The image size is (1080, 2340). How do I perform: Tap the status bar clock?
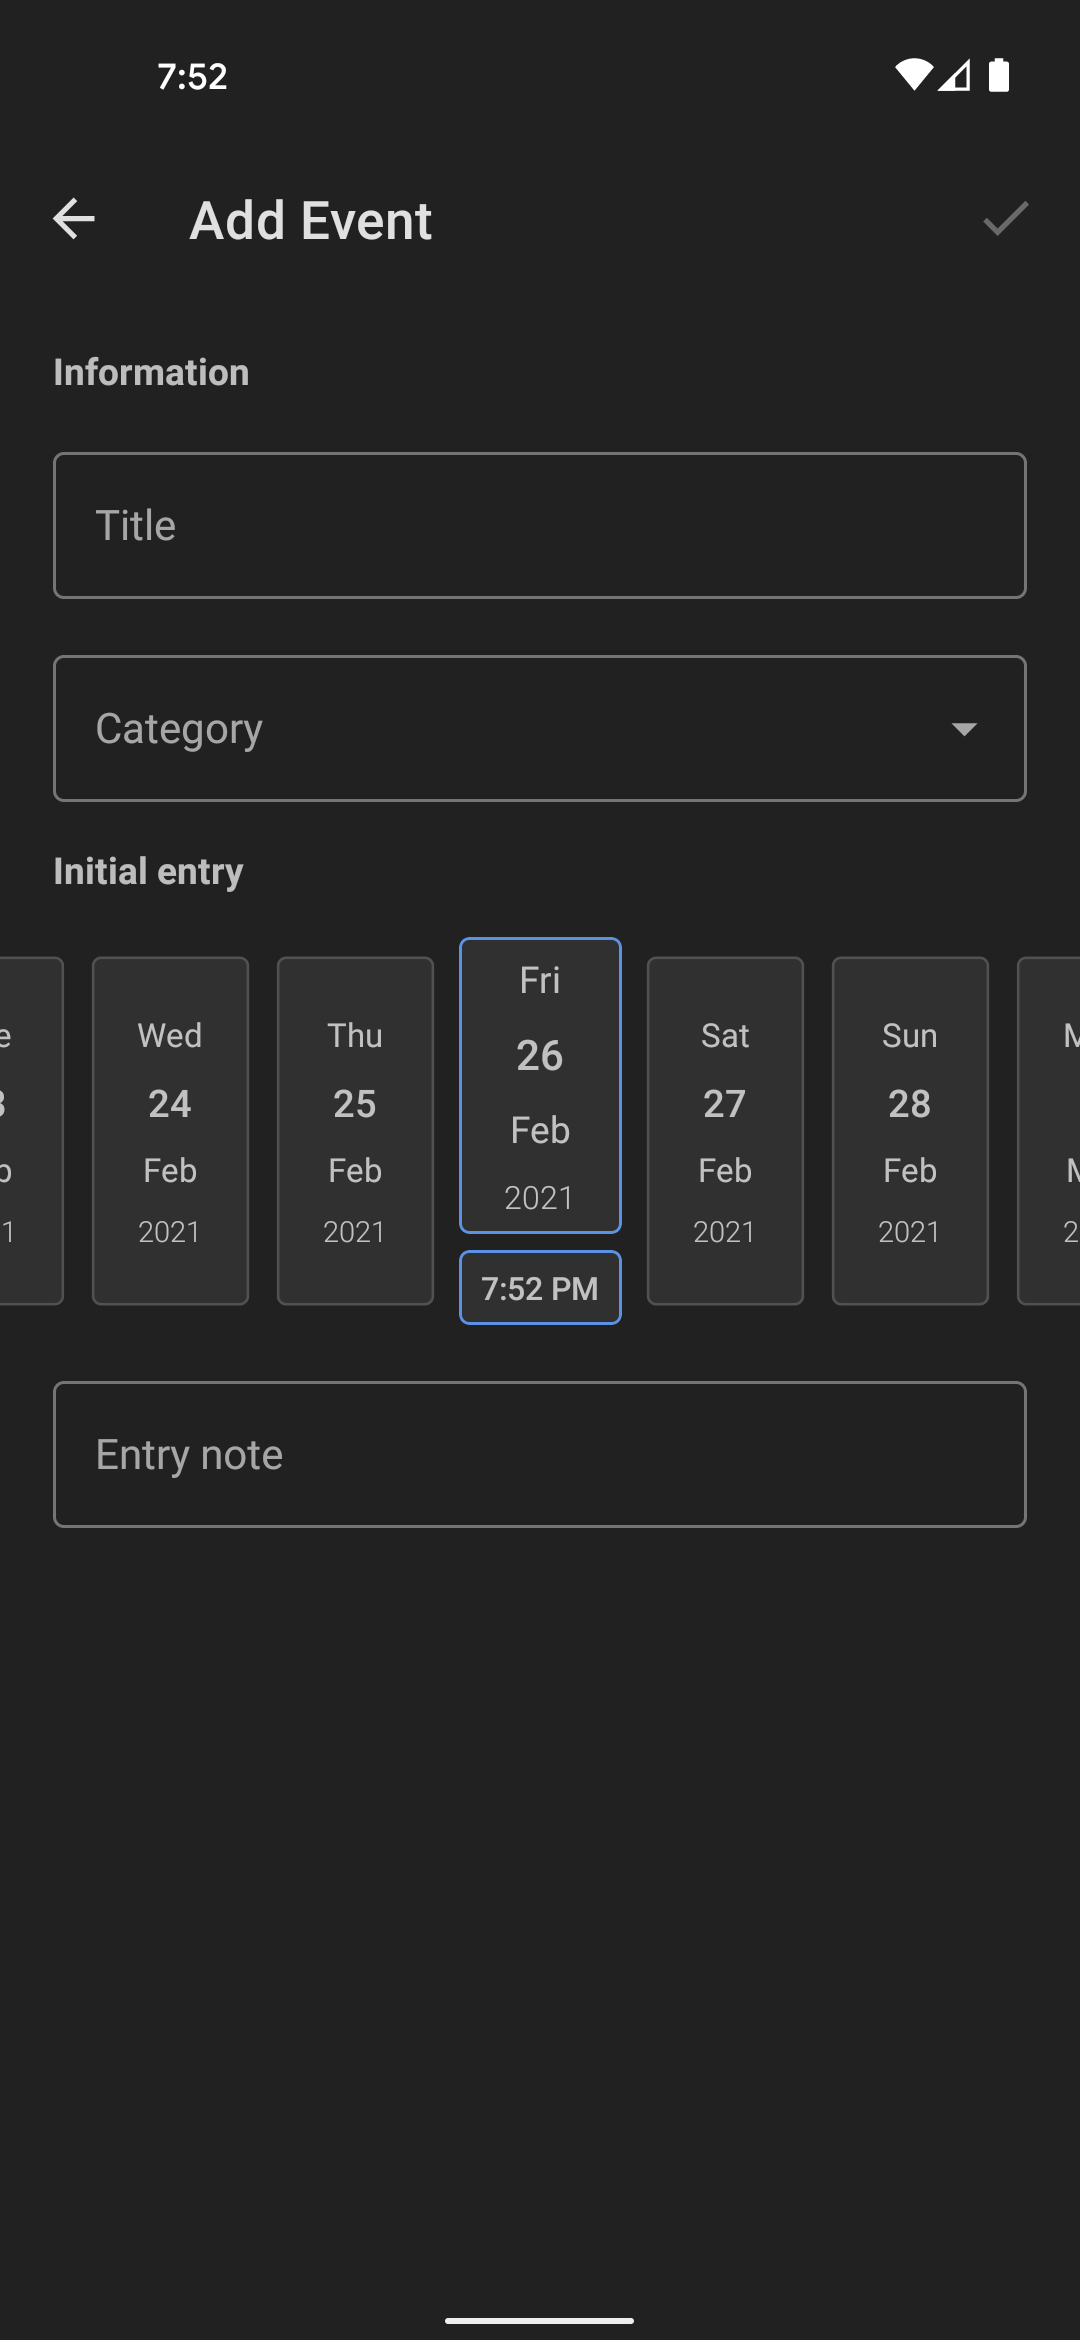pyautogui.click(x=192, y=76)
